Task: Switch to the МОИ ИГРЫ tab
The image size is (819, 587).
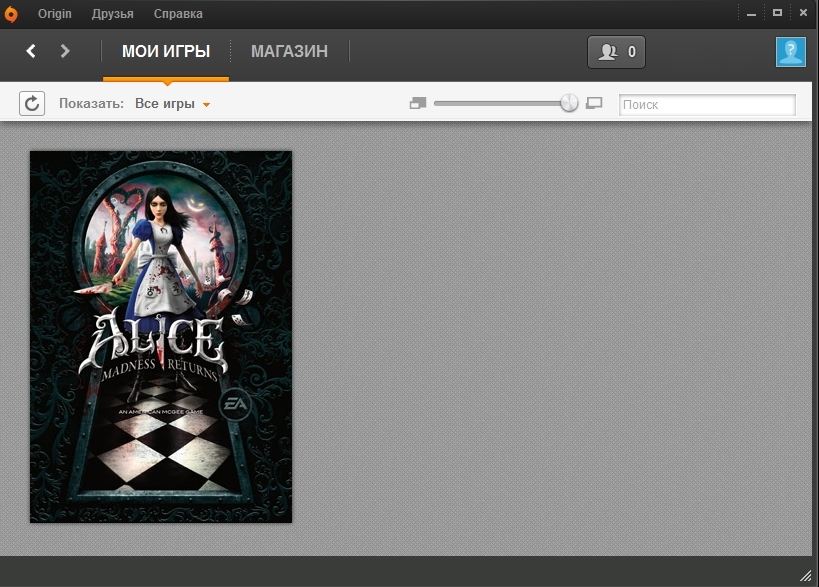Action: click(166, 51)
